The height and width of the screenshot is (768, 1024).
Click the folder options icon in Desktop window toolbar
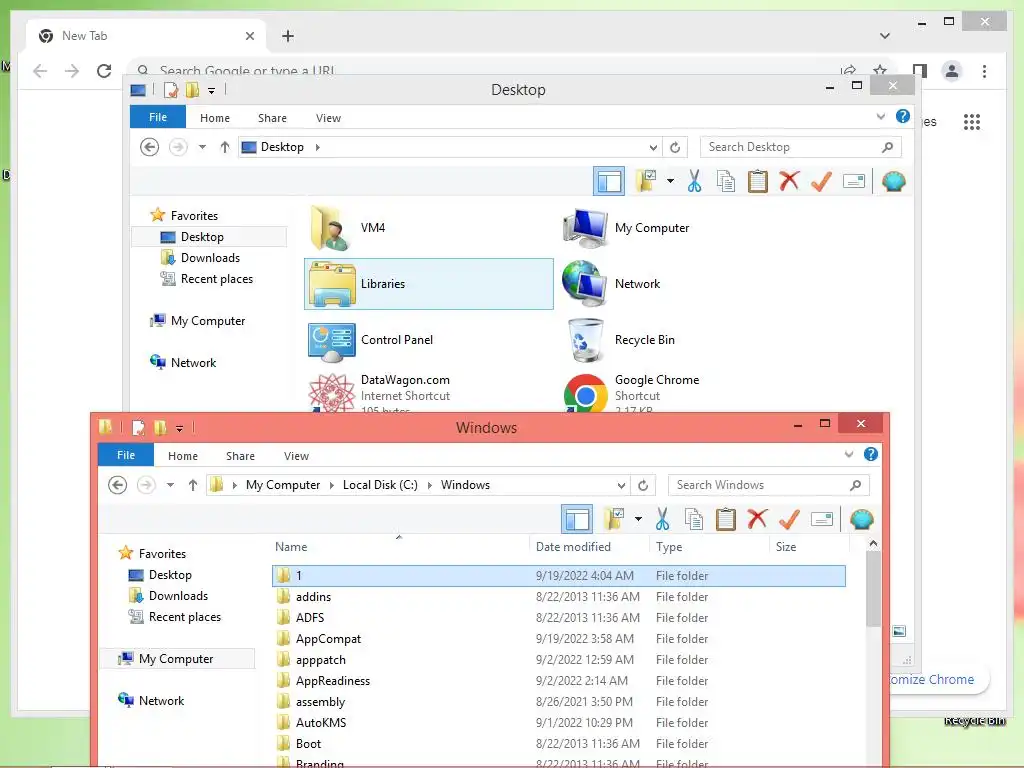coord(646,181)
